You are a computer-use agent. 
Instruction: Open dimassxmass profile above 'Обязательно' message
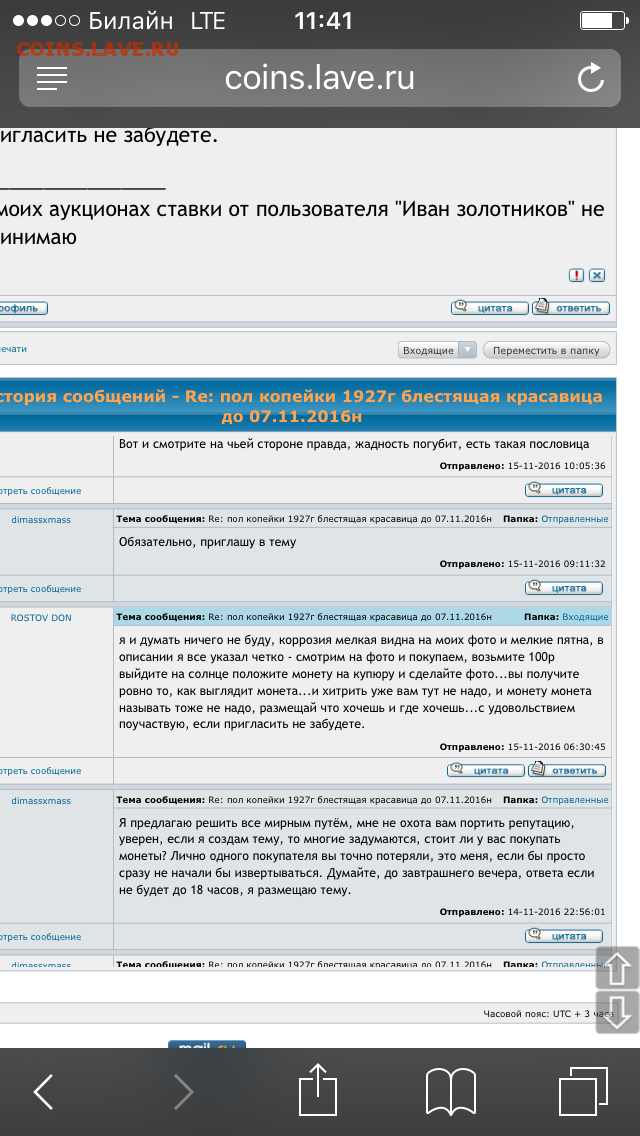point(41,519)
